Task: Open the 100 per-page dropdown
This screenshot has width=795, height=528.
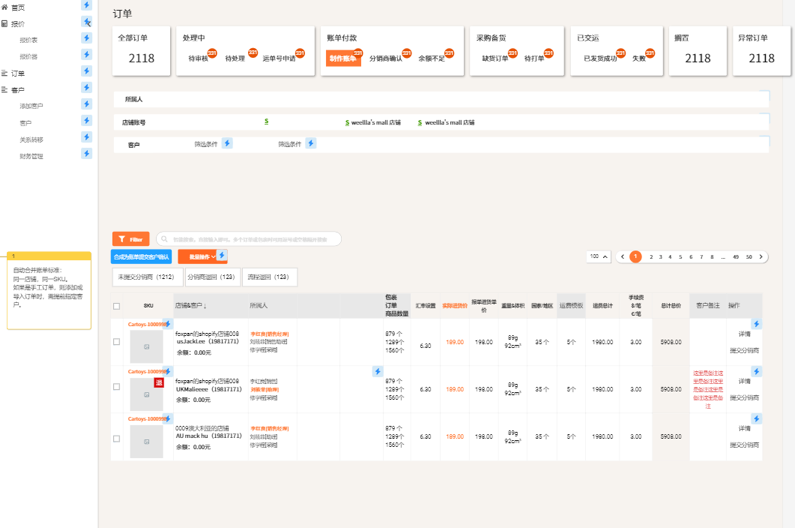Action: click(x=598, y=257)
